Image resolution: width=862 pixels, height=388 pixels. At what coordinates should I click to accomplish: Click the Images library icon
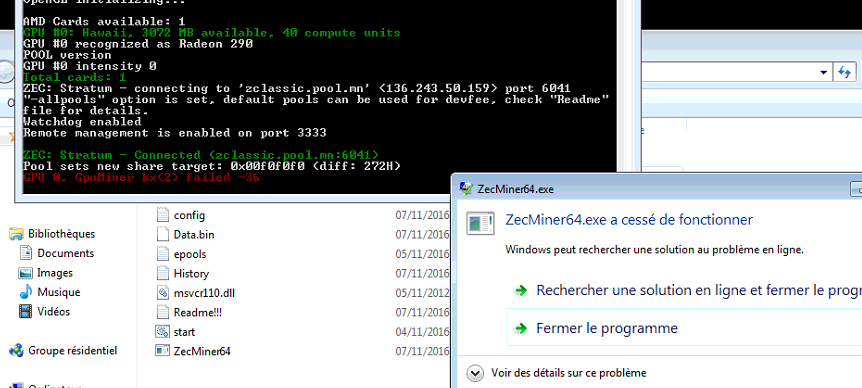[x=26, y=273]
